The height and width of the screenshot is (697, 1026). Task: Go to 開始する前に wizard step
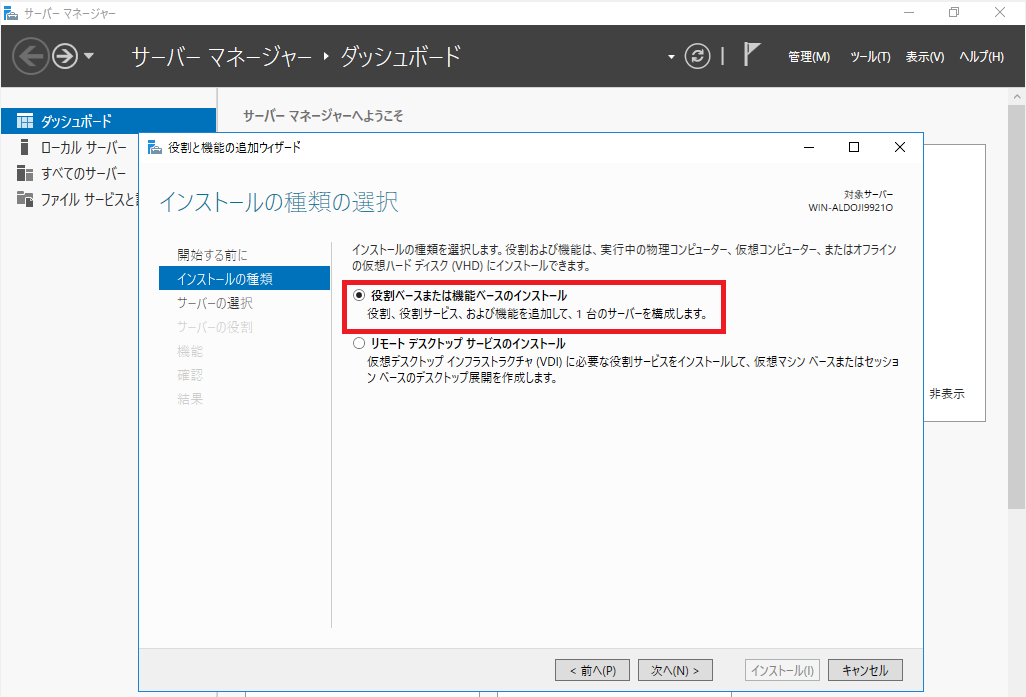[x=212, y=255]
